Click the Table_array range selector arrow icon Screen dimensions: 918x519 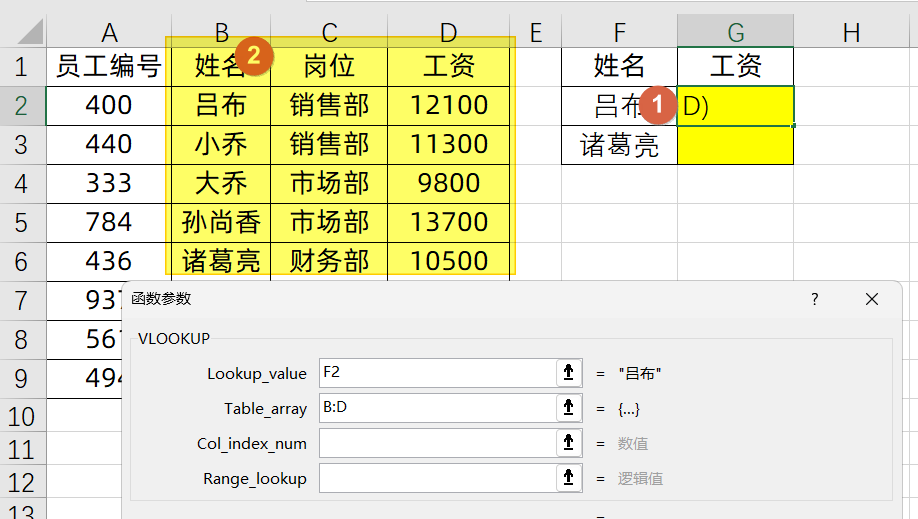coord(568,408)
